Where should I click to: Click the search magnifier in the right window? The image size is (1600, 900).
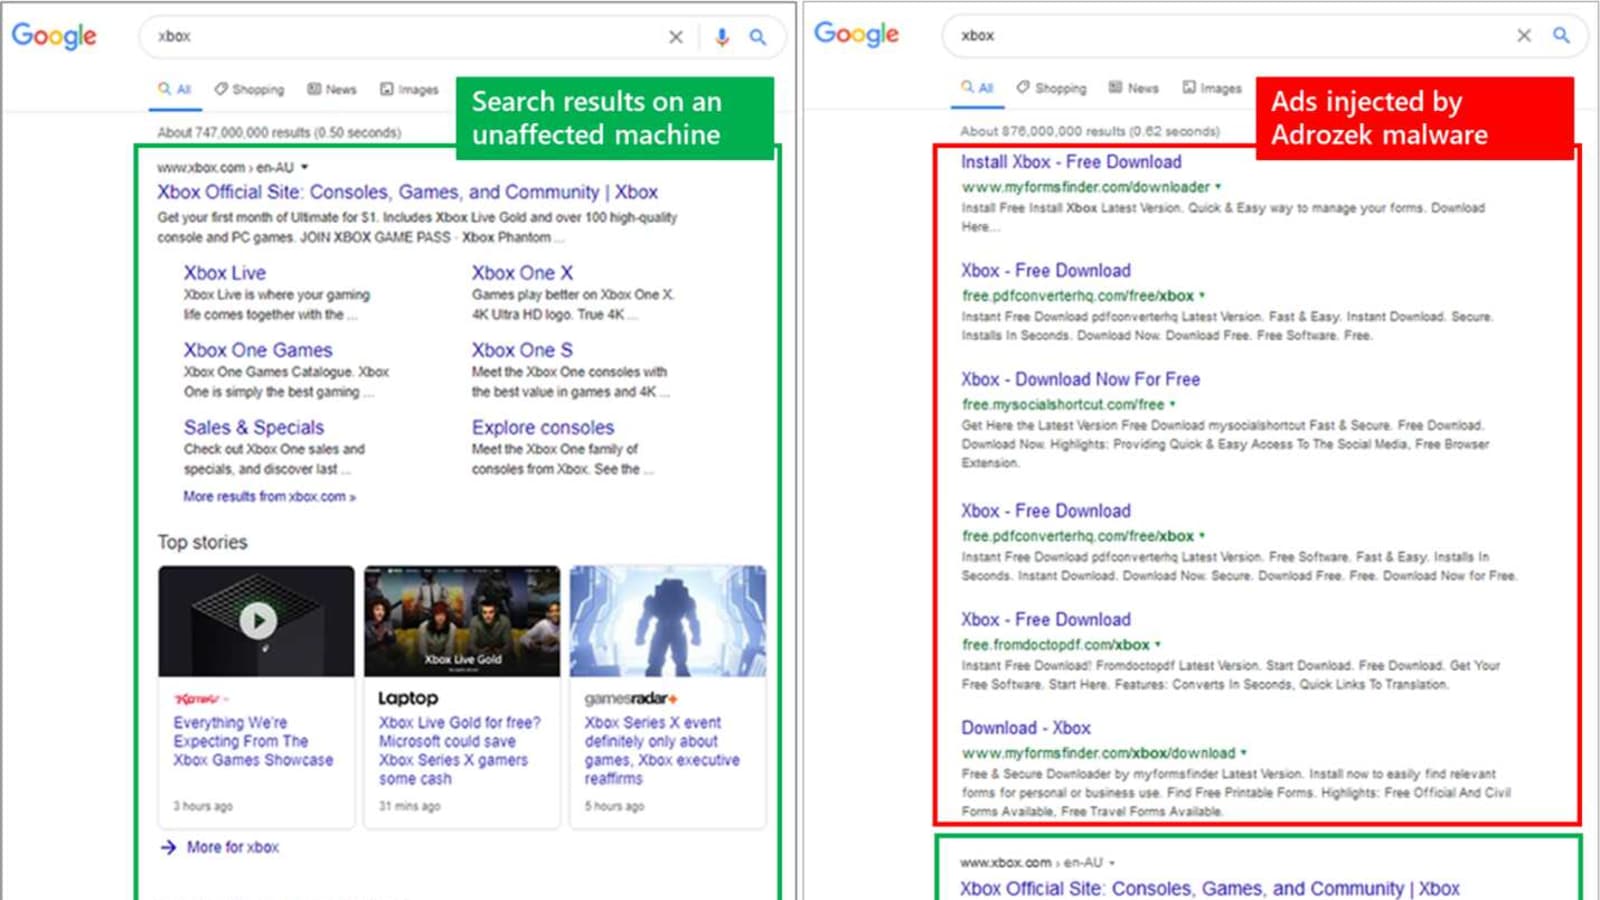coord(1561,35)
